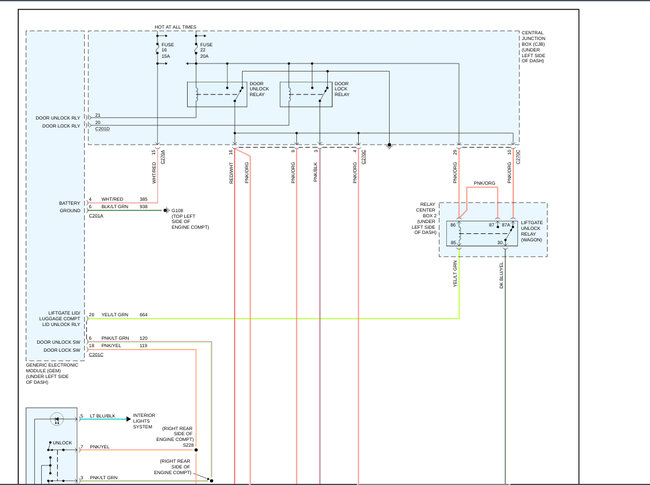Click the C201D connector label
Viewport: 650px width, 485px height.
pos(102,129)
